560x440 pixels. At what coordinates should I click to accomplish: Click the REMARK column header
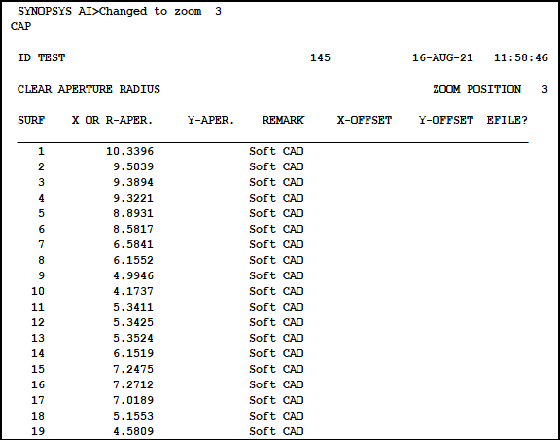pyautogui.click(x=283, y=120)
